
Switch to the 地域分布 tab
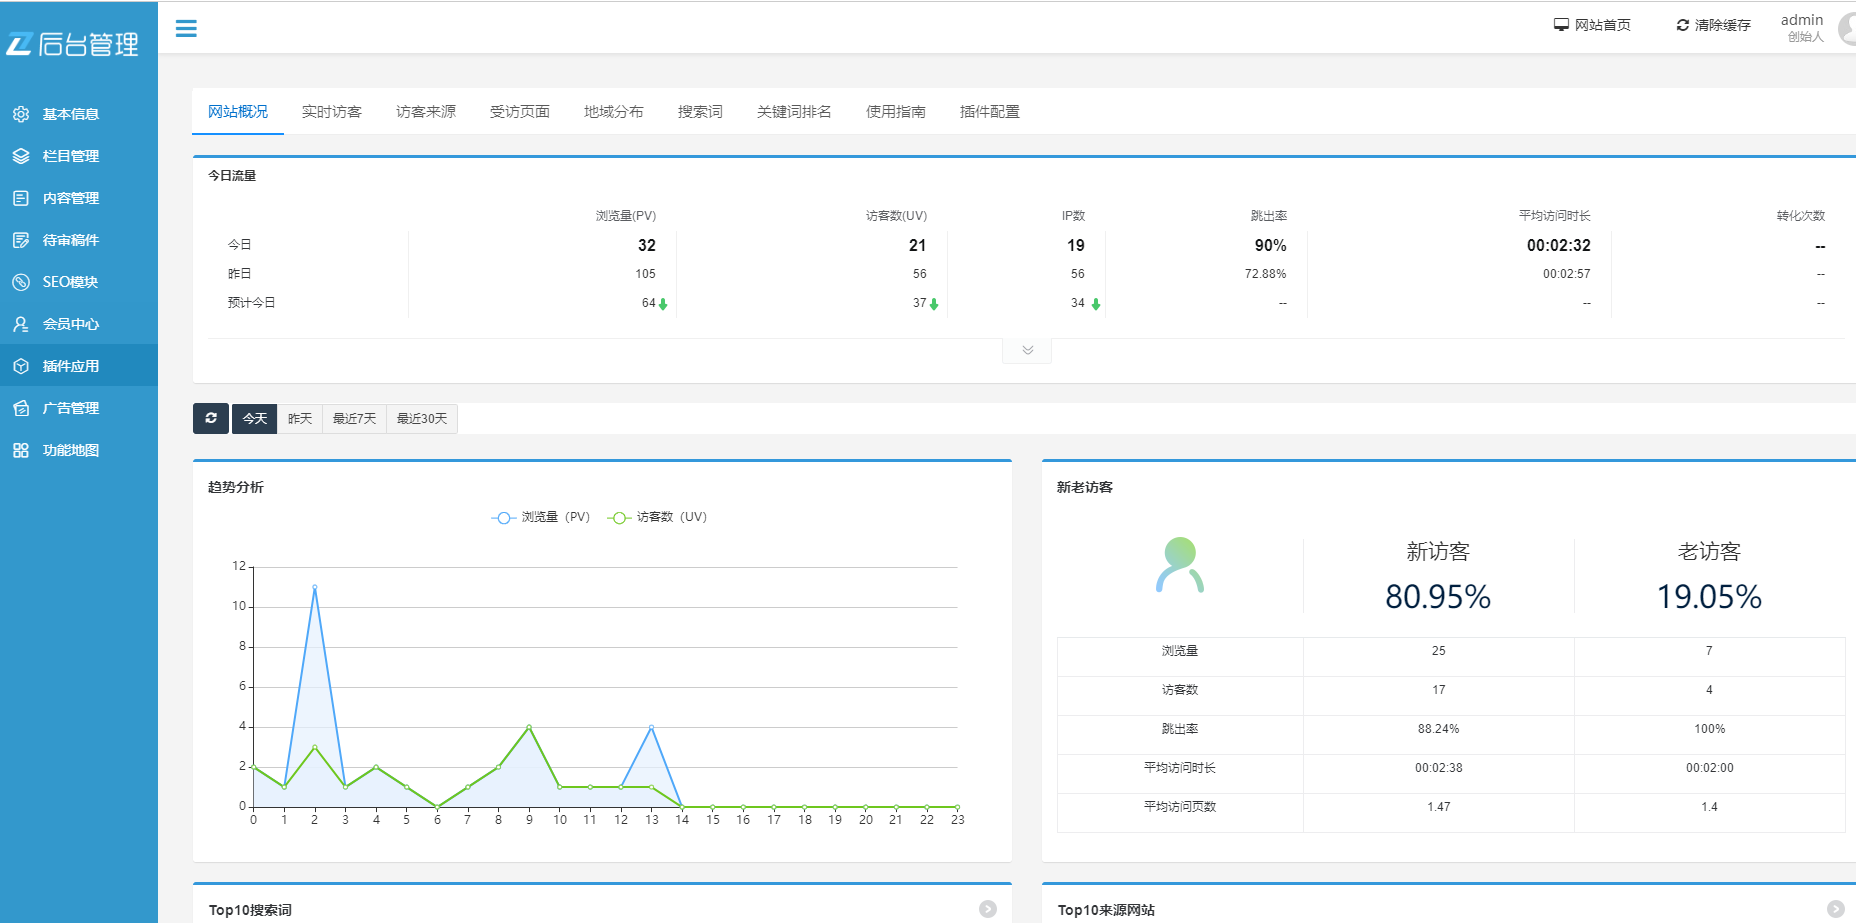[x=614, y=111]
